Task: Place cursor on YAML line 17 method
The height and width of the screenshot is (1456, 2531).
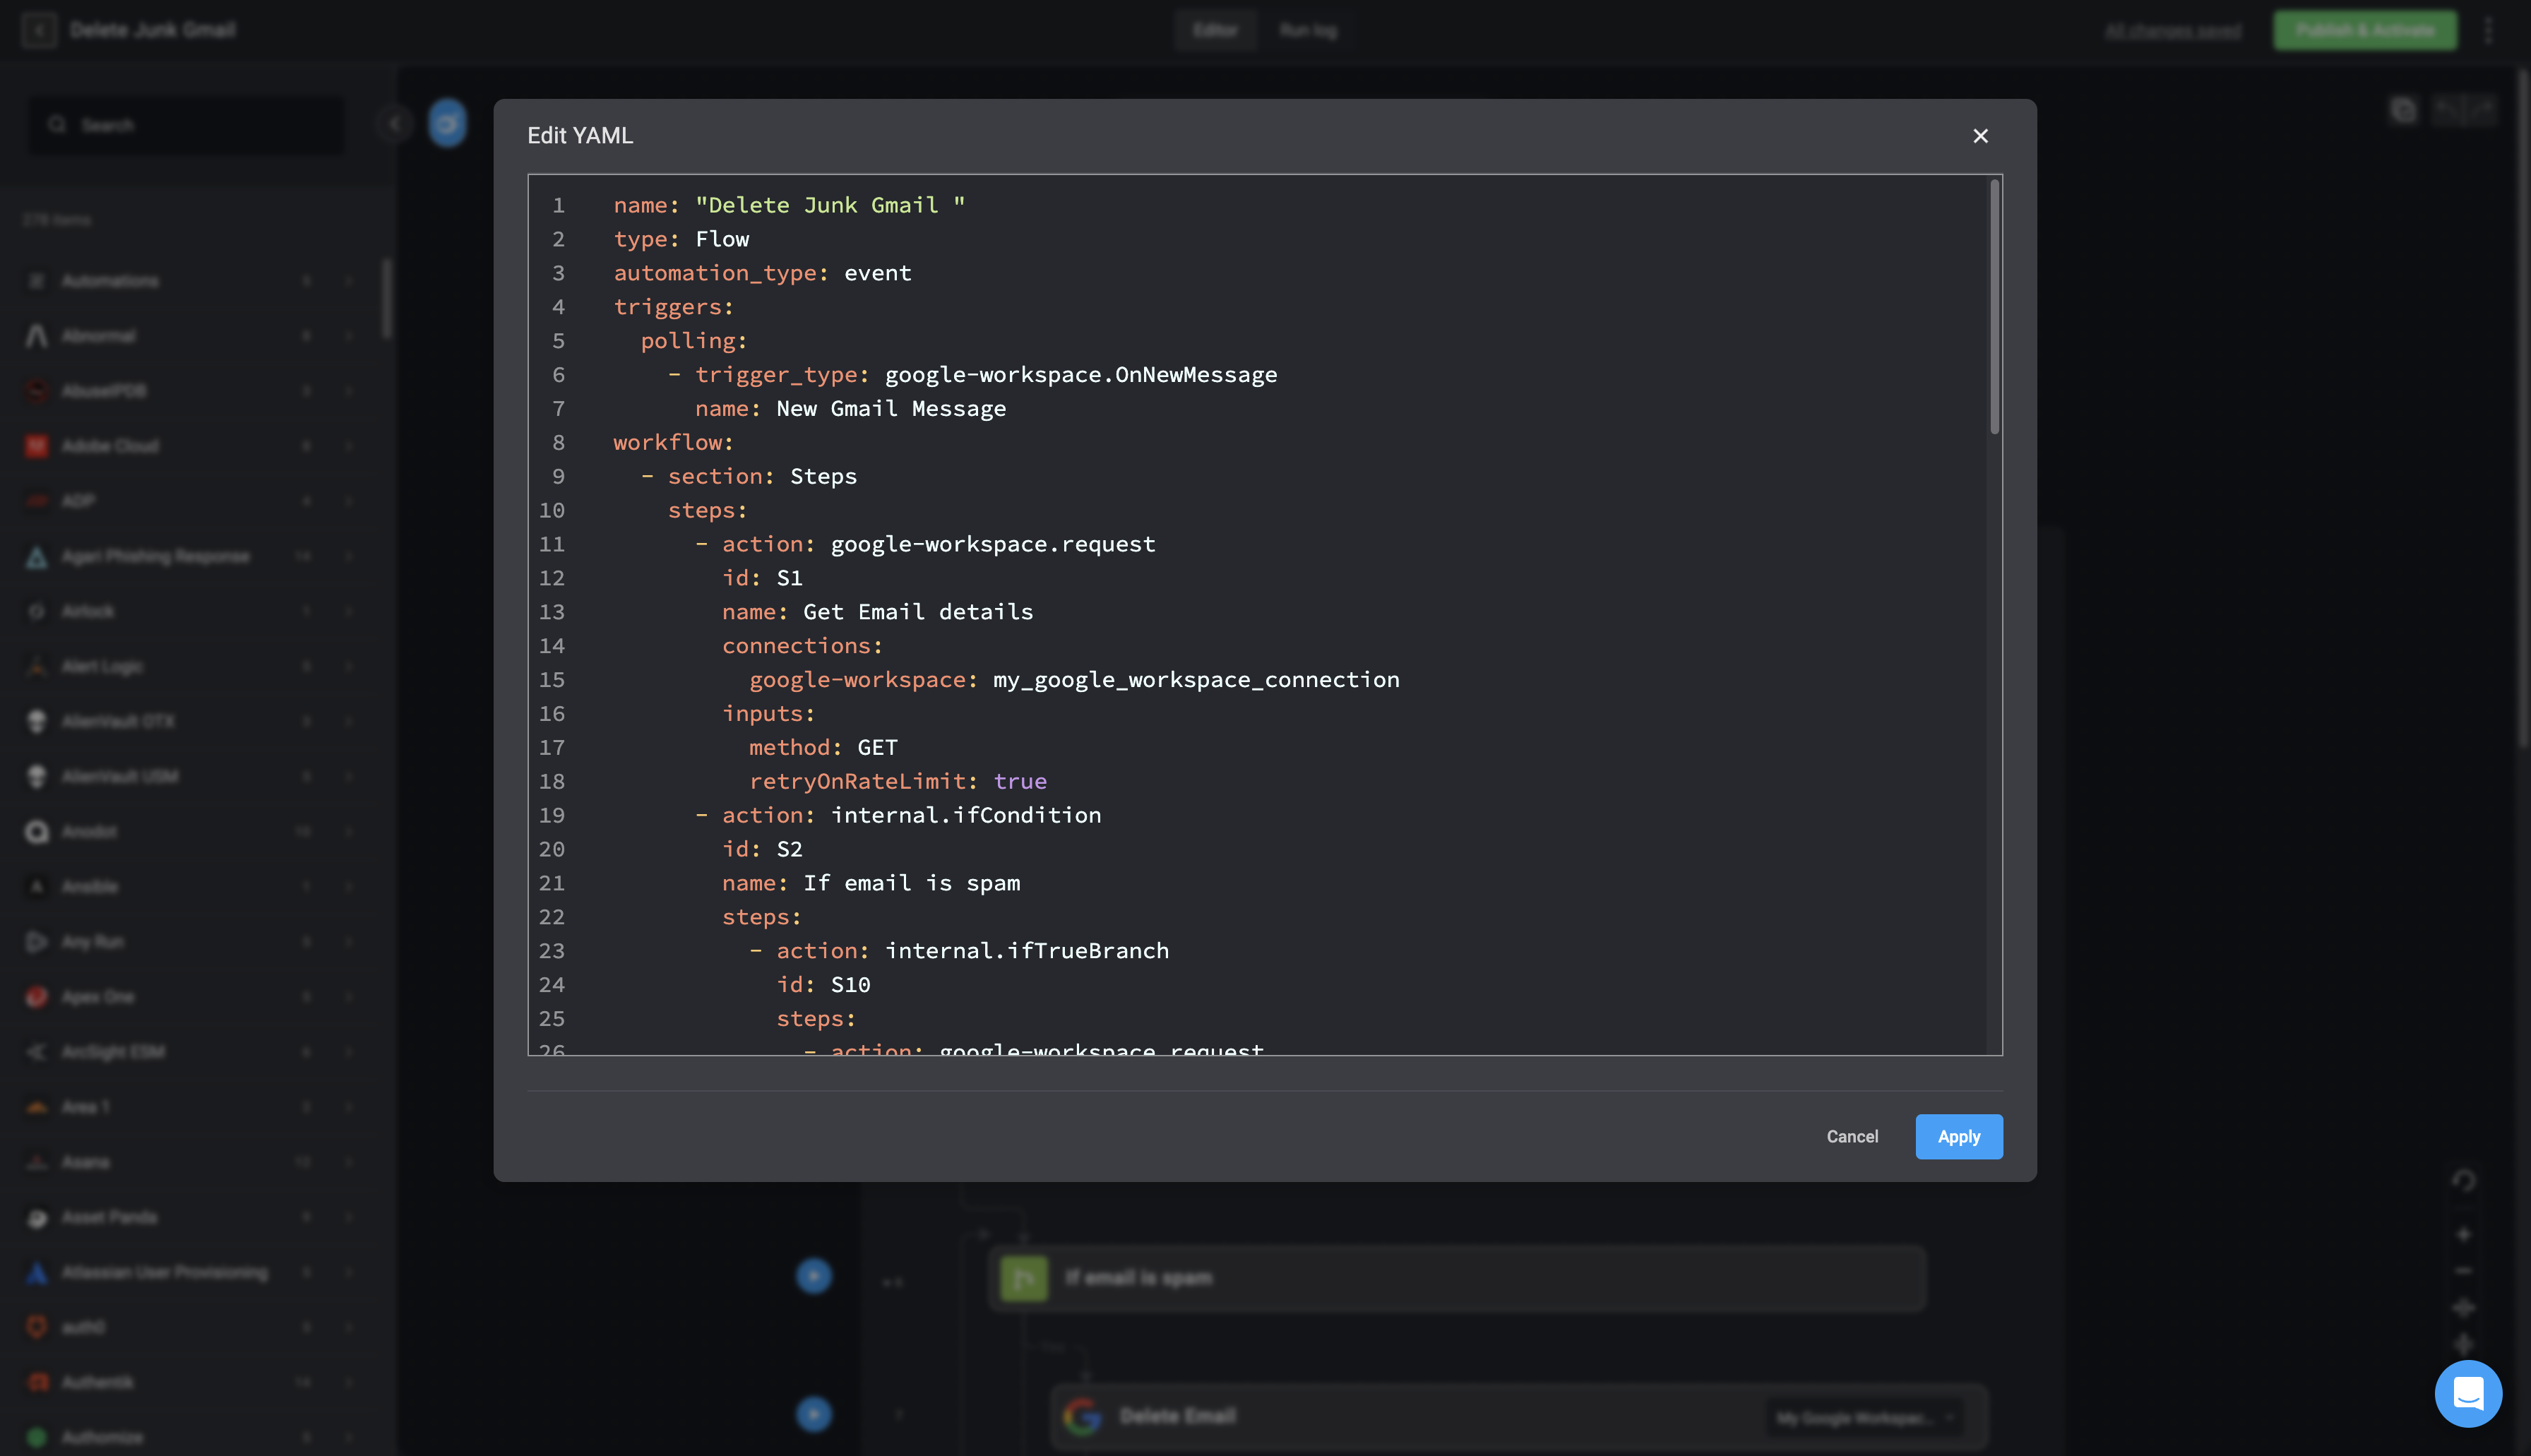Action: (790, 747)
